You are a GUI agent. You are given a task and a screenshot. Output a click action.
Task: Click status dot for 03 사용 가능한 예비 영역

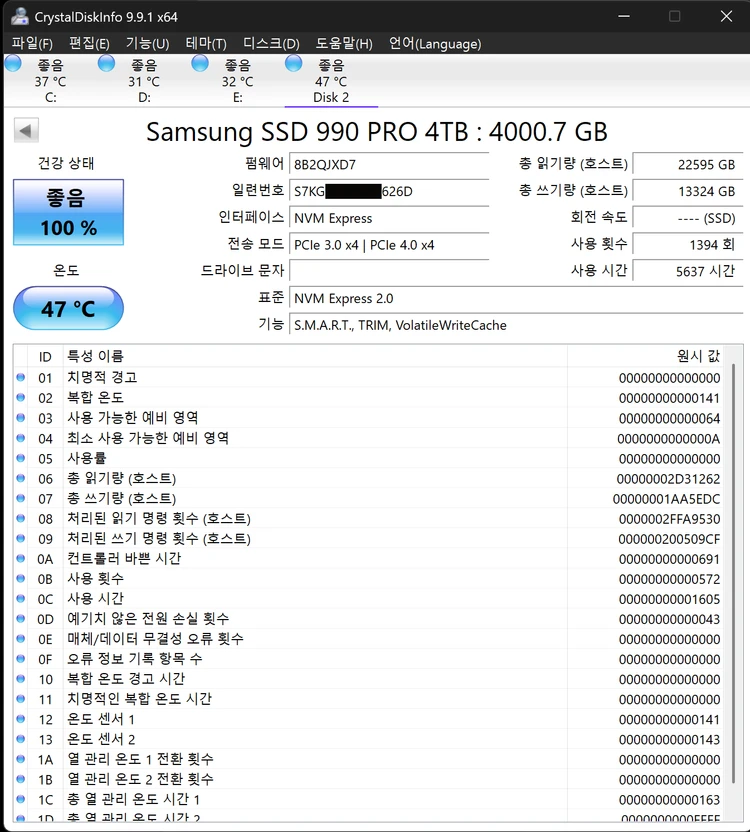pyautogui.click(x=21, y=418)
